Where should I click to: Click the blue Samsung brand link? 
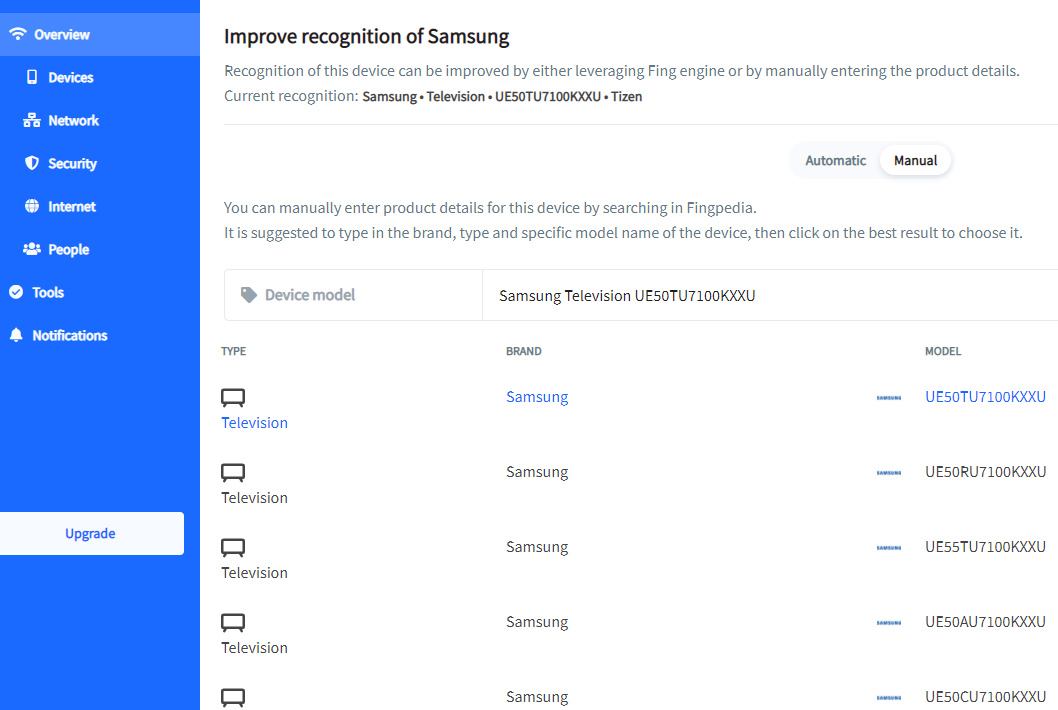pos(537,397)
